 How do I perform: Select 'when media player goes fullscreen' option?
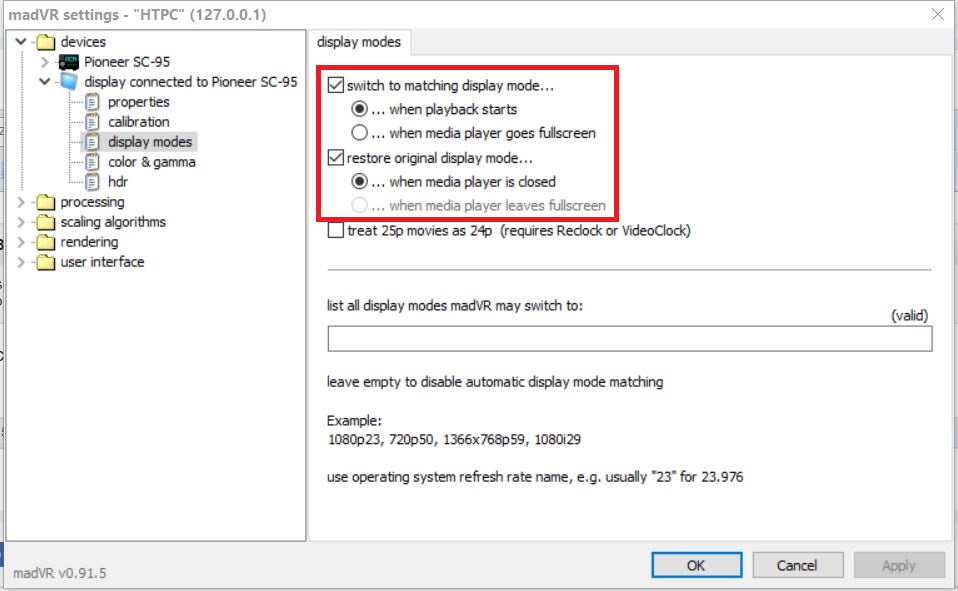point(359,133)
